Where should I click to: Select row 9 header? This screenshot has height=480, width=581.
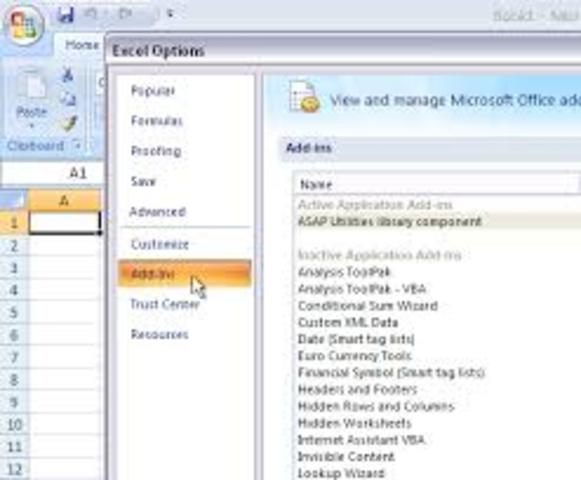coord(14,402)
